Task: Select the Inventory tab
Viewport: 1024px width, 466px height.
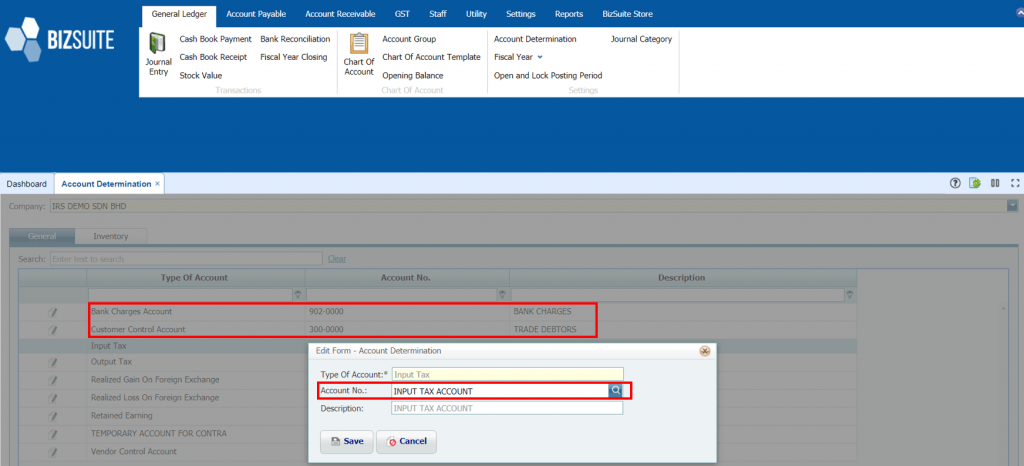Action: [110, 236]
